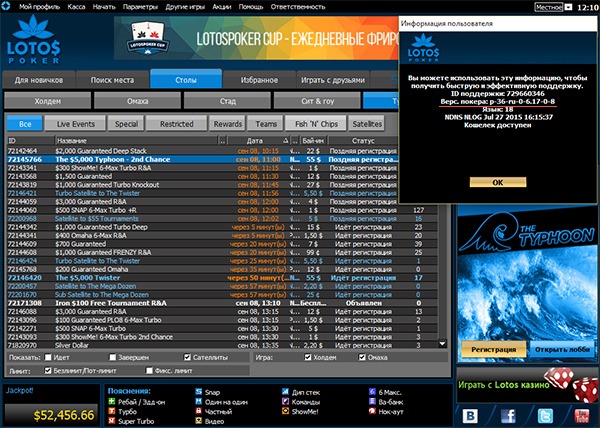Open the VKontakte social icon
This screenshot has width=600, height=428.
(470, 416)
